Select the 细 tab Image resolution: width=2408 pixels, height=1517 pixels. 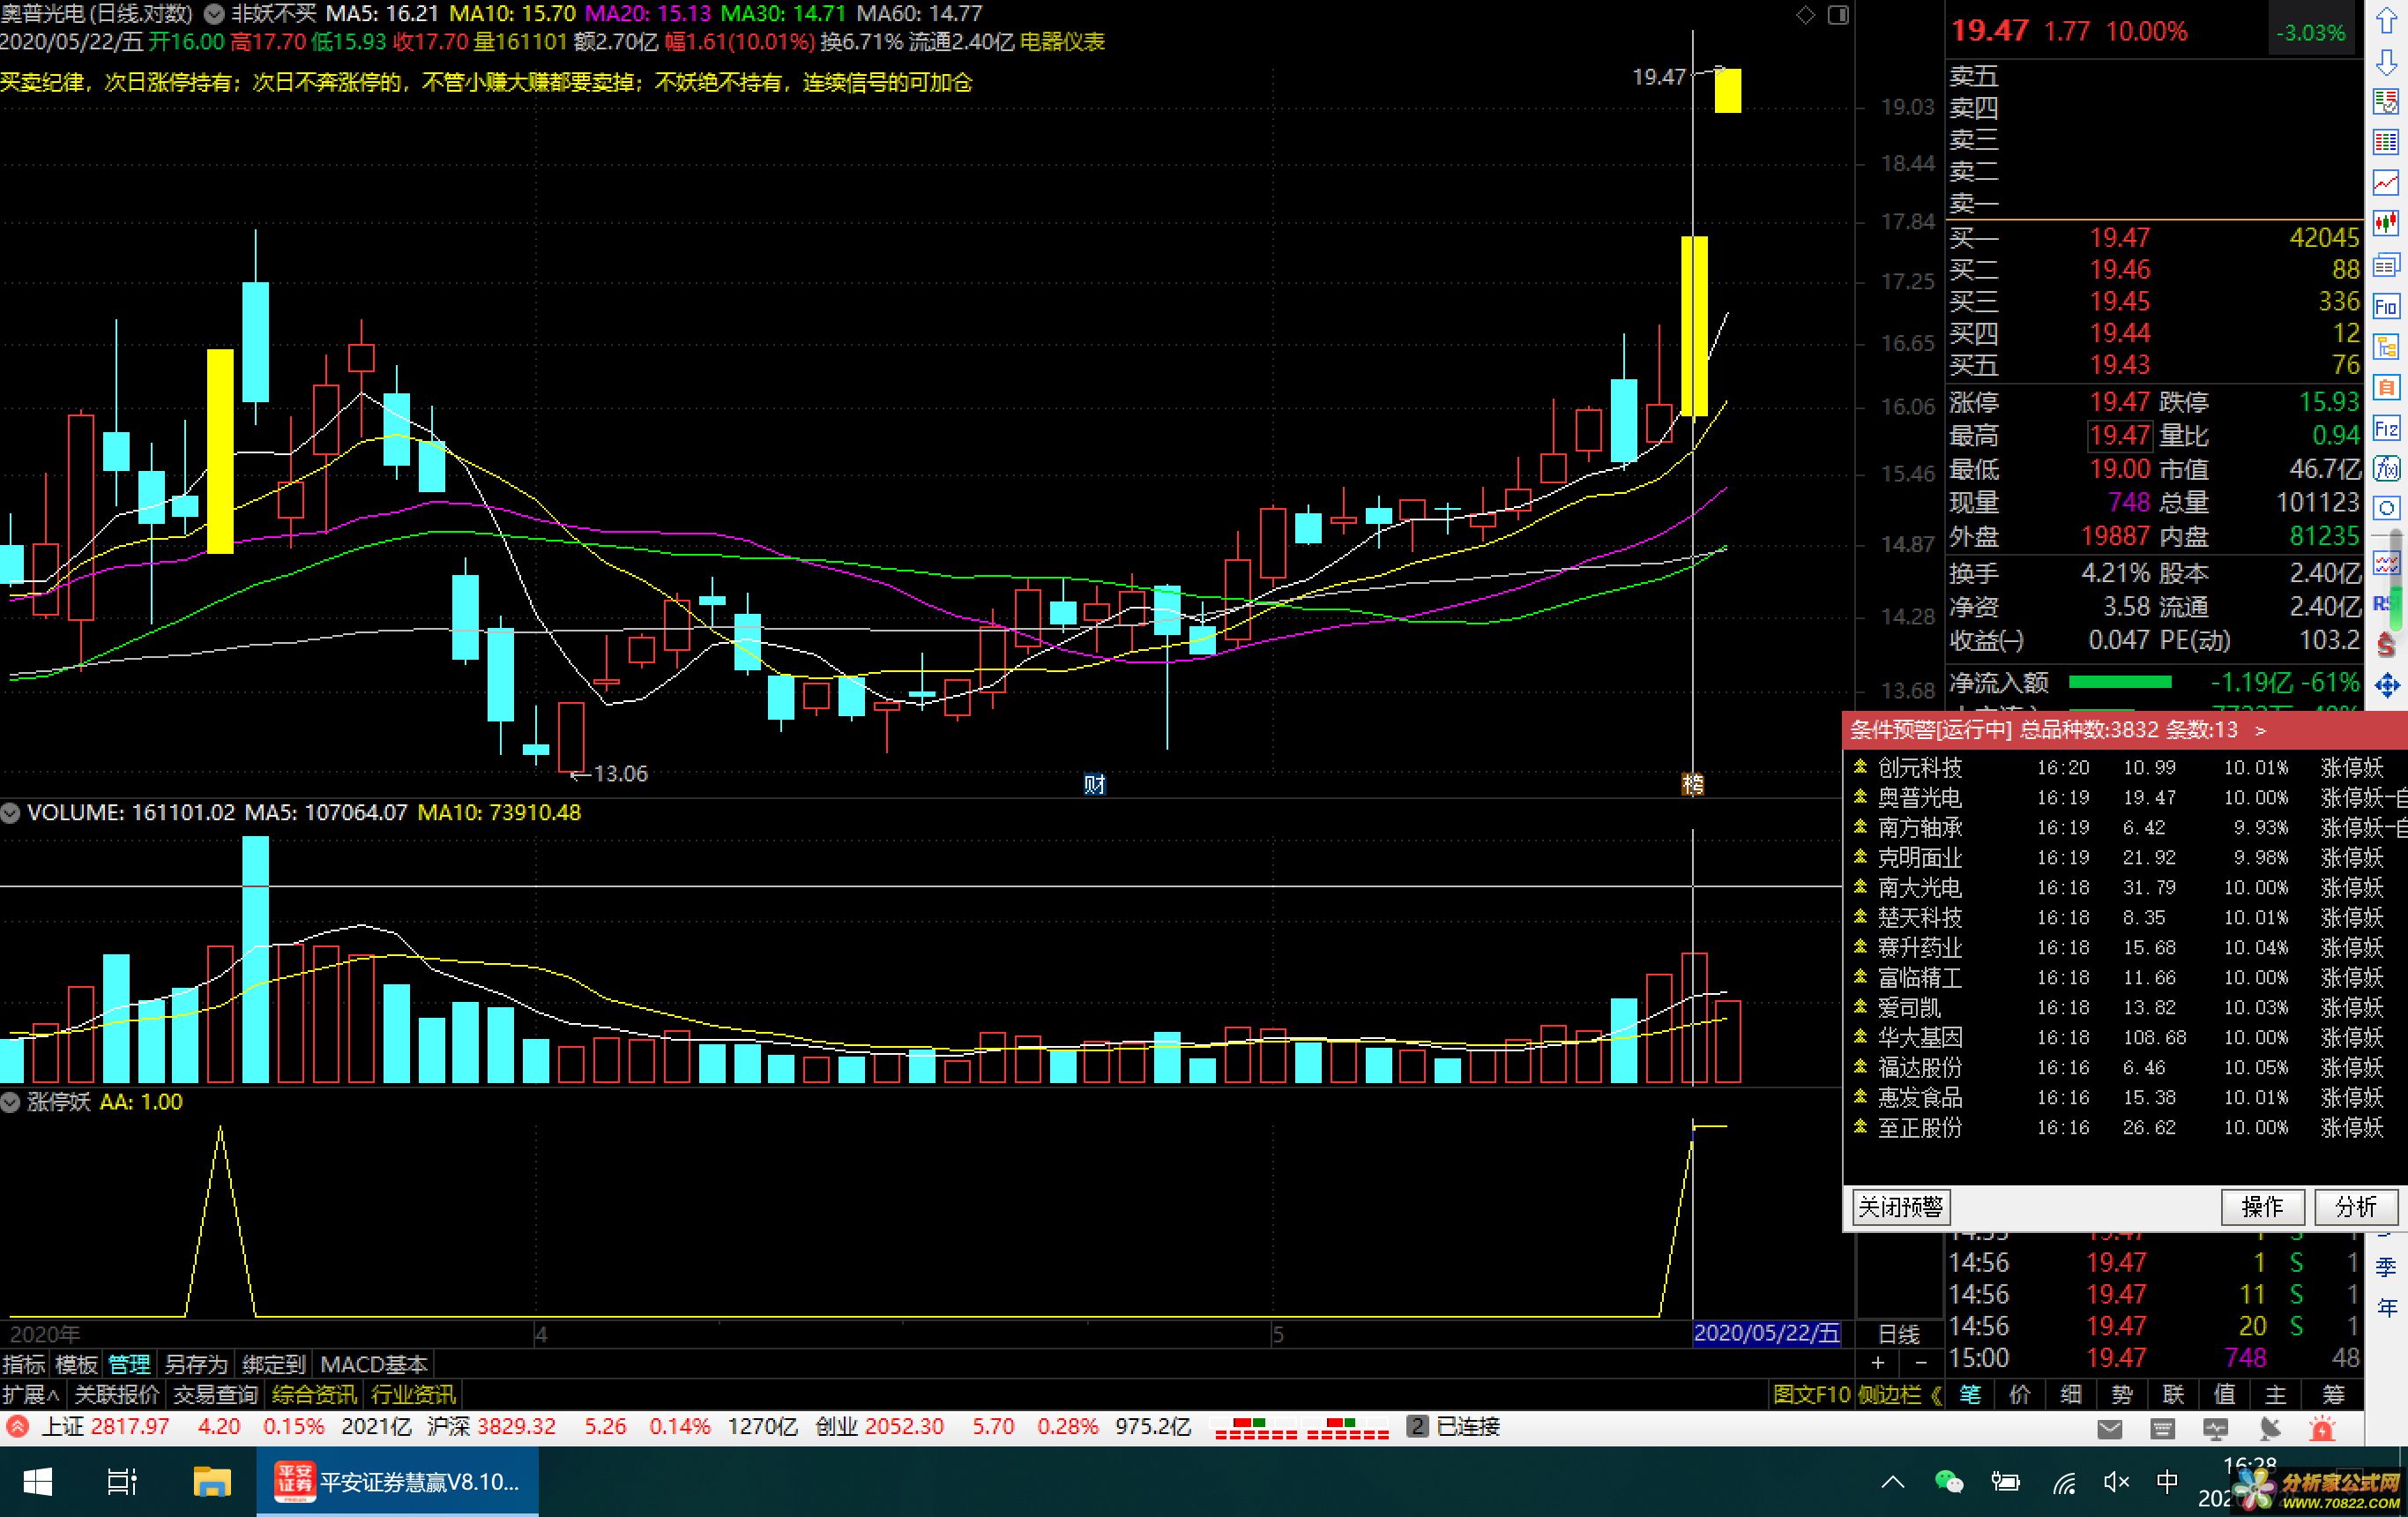click(2071, 1394)
